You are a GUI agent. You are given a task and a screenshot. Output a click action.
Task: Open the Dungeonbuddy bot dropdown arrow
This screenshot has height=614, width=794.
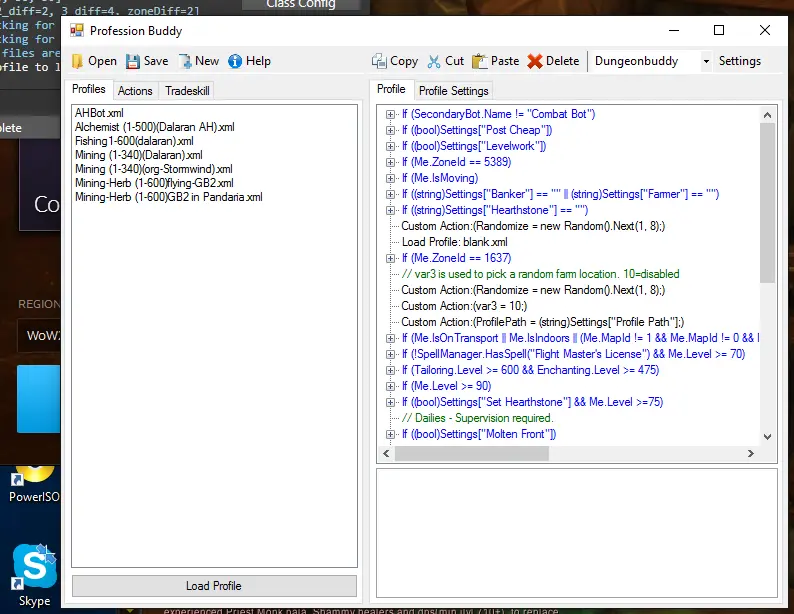coord(706,61)
